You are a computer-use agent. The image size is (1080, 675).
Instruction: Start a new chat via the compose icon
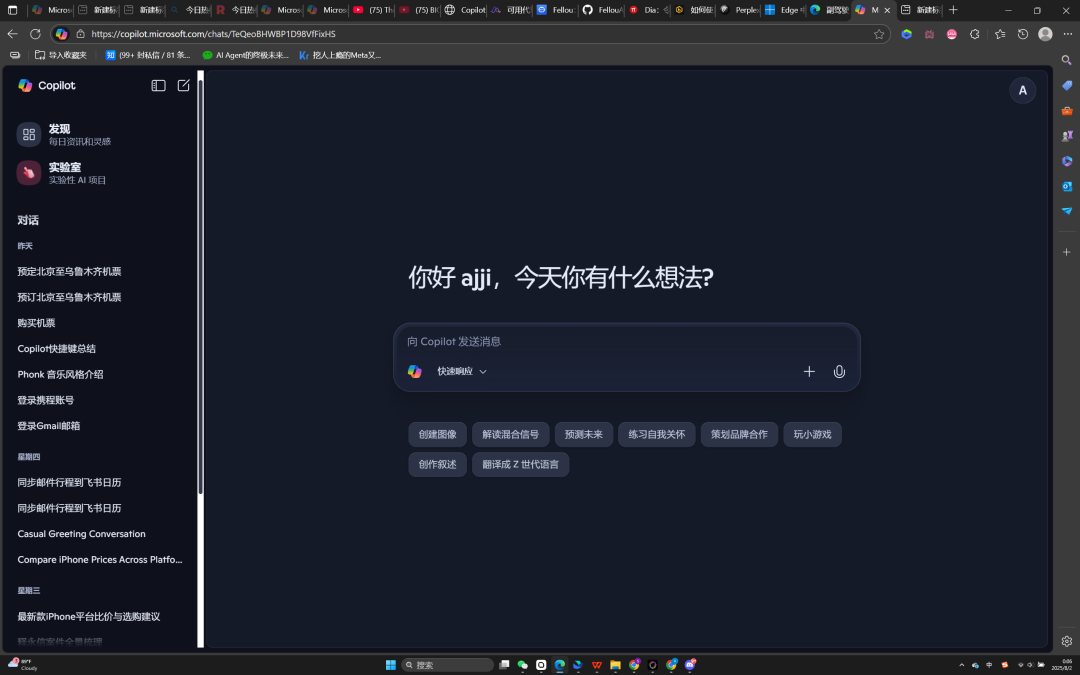pyautogui.click(x=183, y=86)
